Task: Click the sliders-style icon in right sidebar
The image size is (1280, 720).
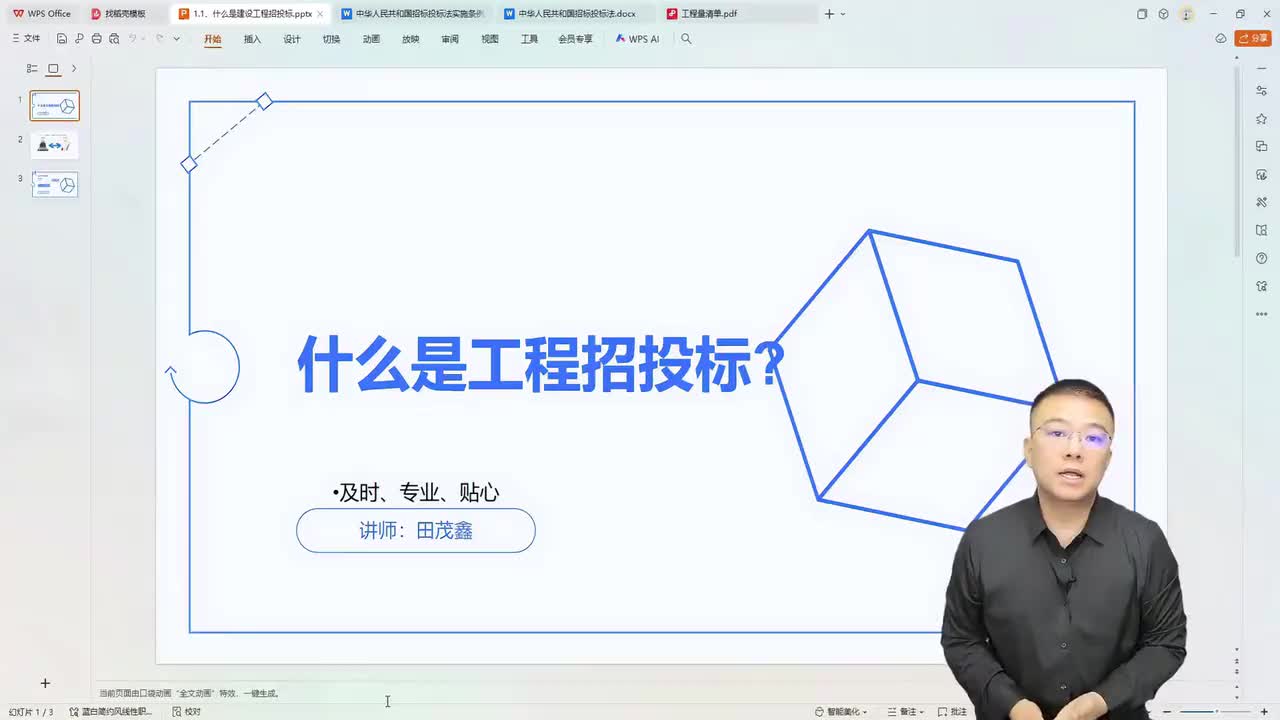Action: [1262, 91]
